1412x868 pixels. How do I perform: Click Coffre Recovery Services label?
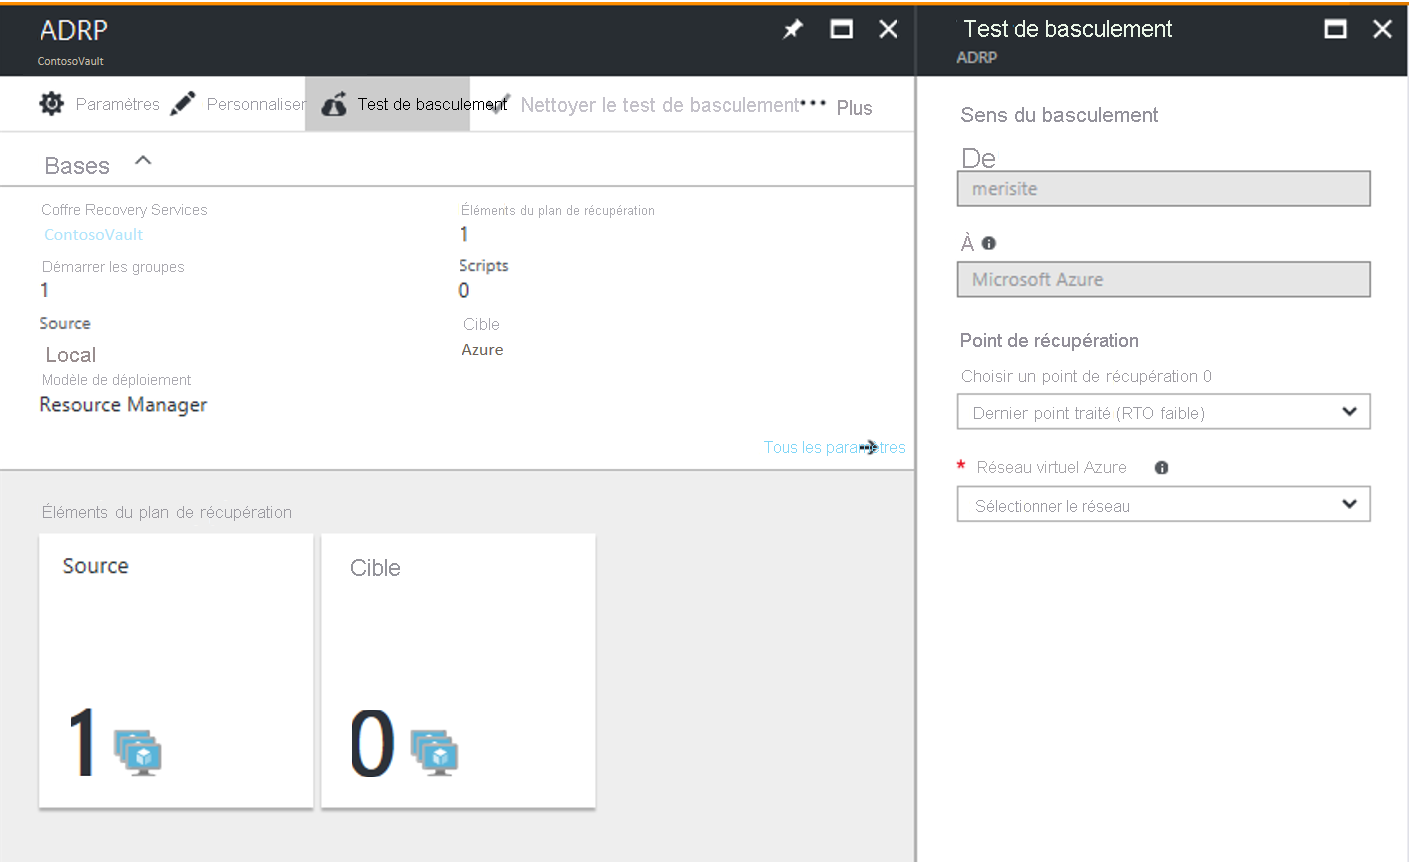(124, 210)
